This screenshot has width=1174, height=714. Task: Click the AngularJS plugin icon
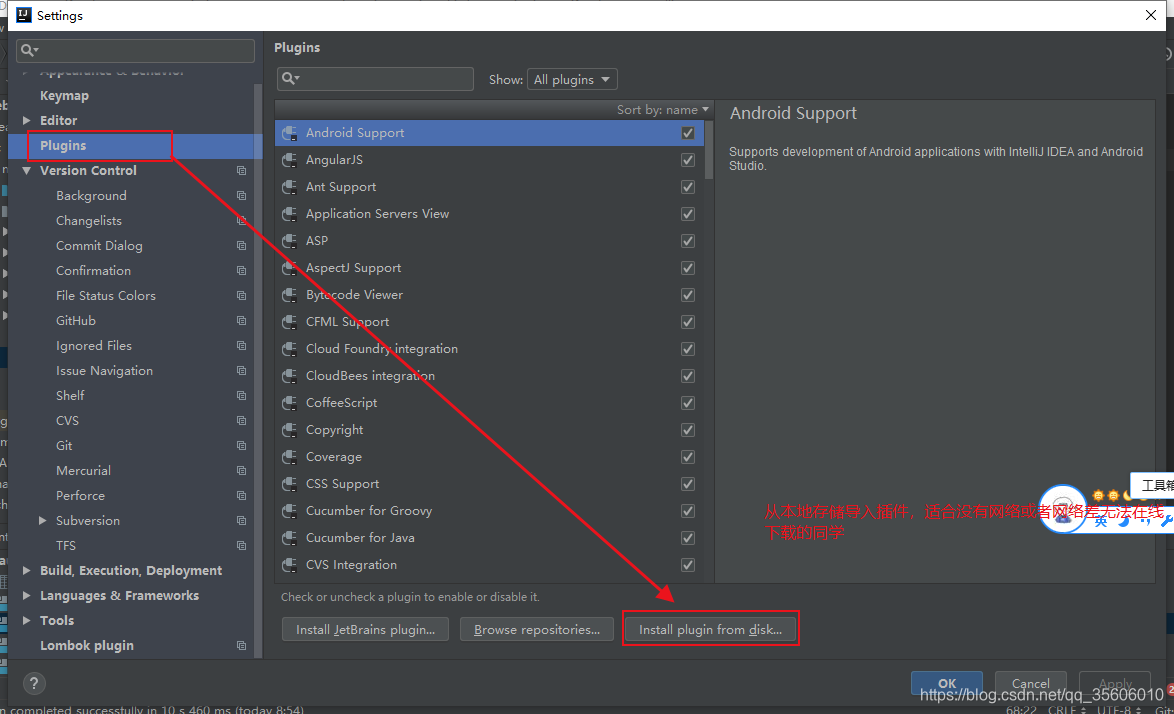pos(290,160)
